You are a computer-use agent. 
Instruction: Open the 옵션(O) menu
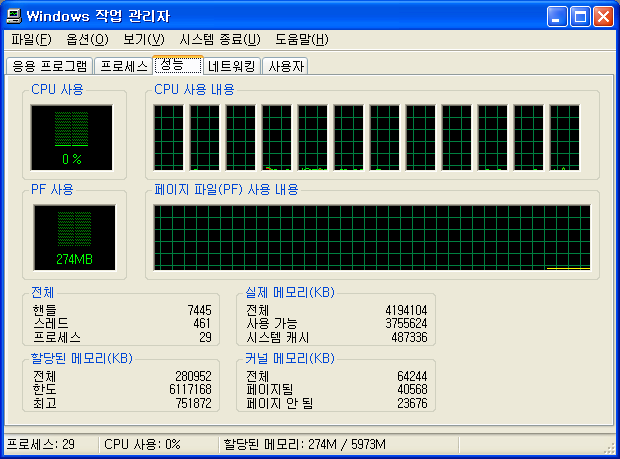click(x=87, y=40)
